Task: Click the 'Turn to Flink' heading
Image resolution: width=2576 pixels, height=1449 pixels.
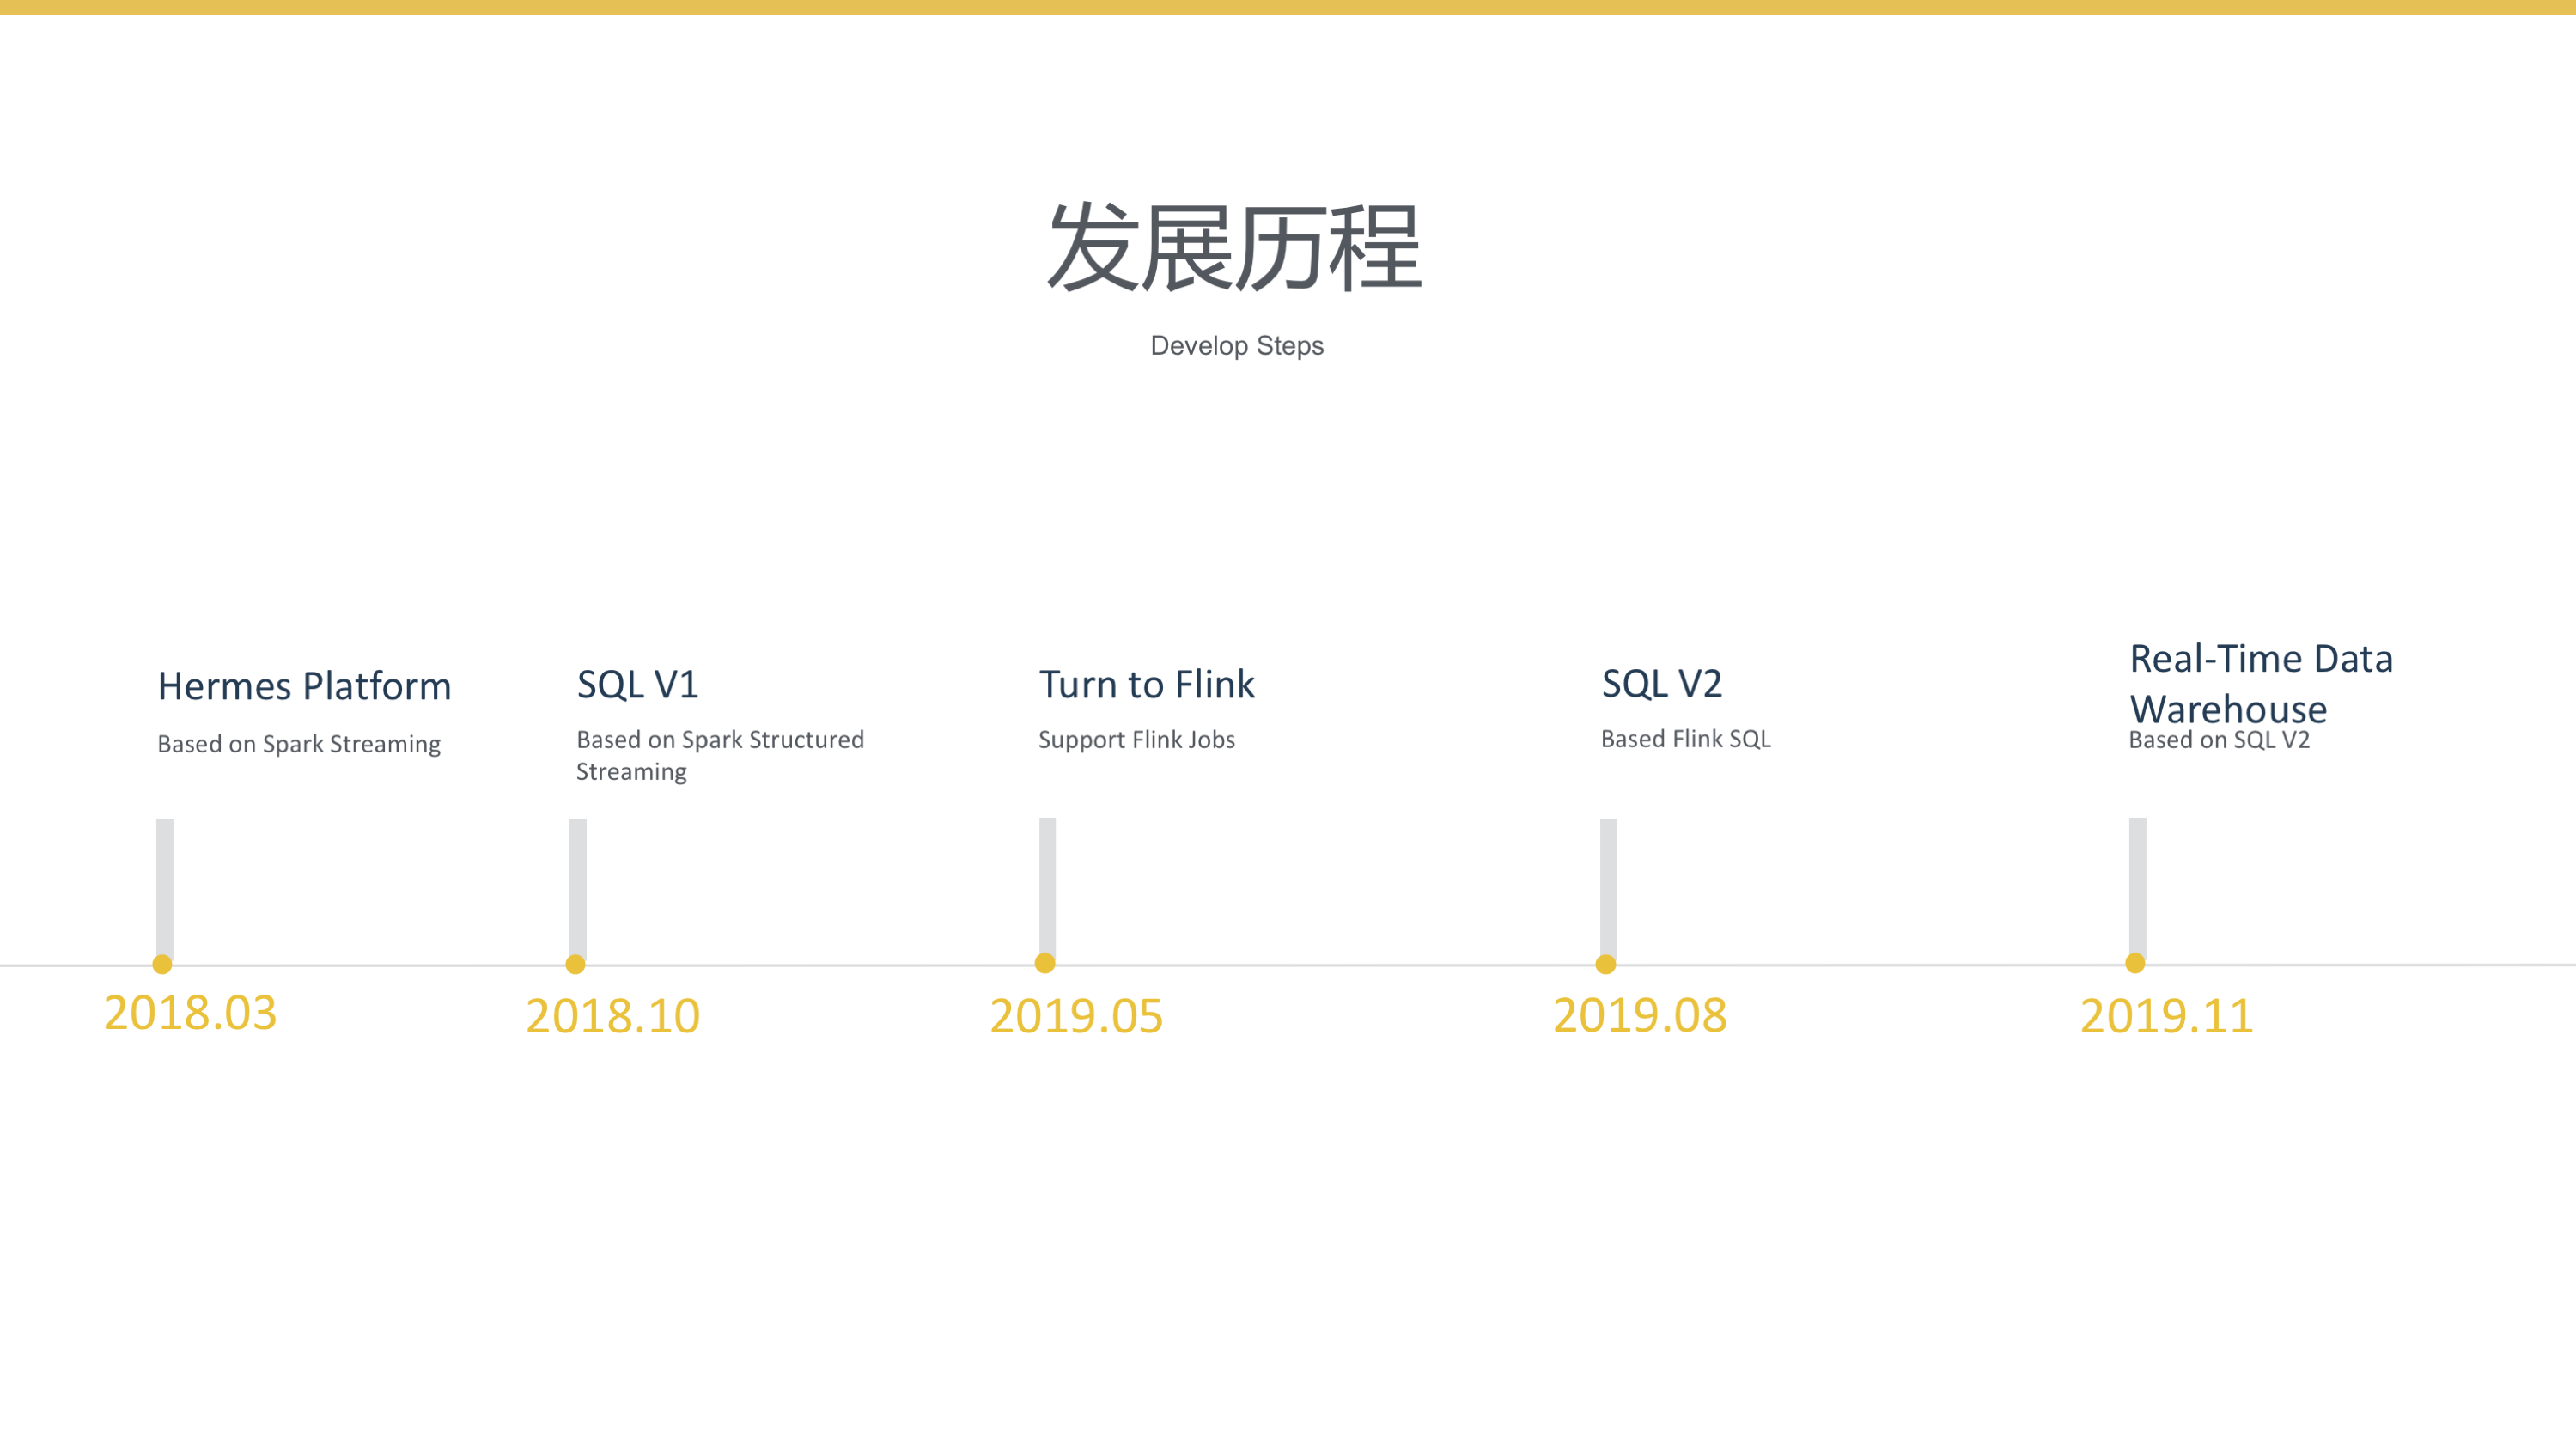Action: [1146, 684]
